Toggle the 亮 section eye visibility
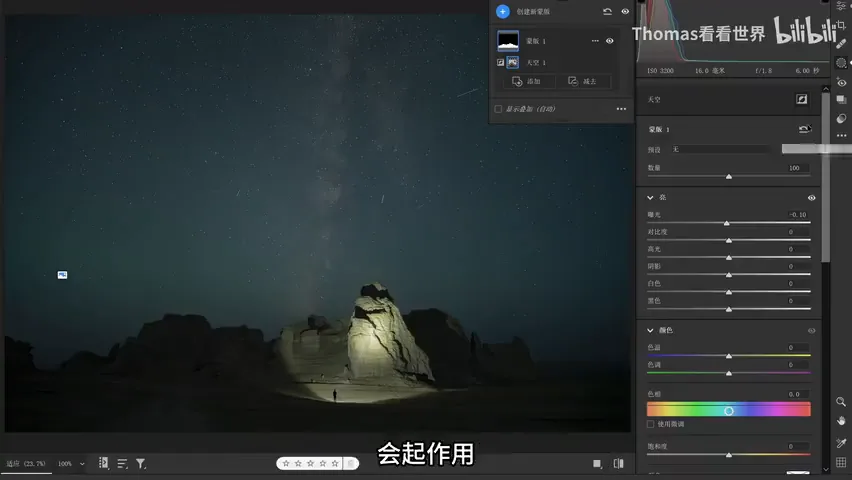Screen dimensions: 852x480 811,198
